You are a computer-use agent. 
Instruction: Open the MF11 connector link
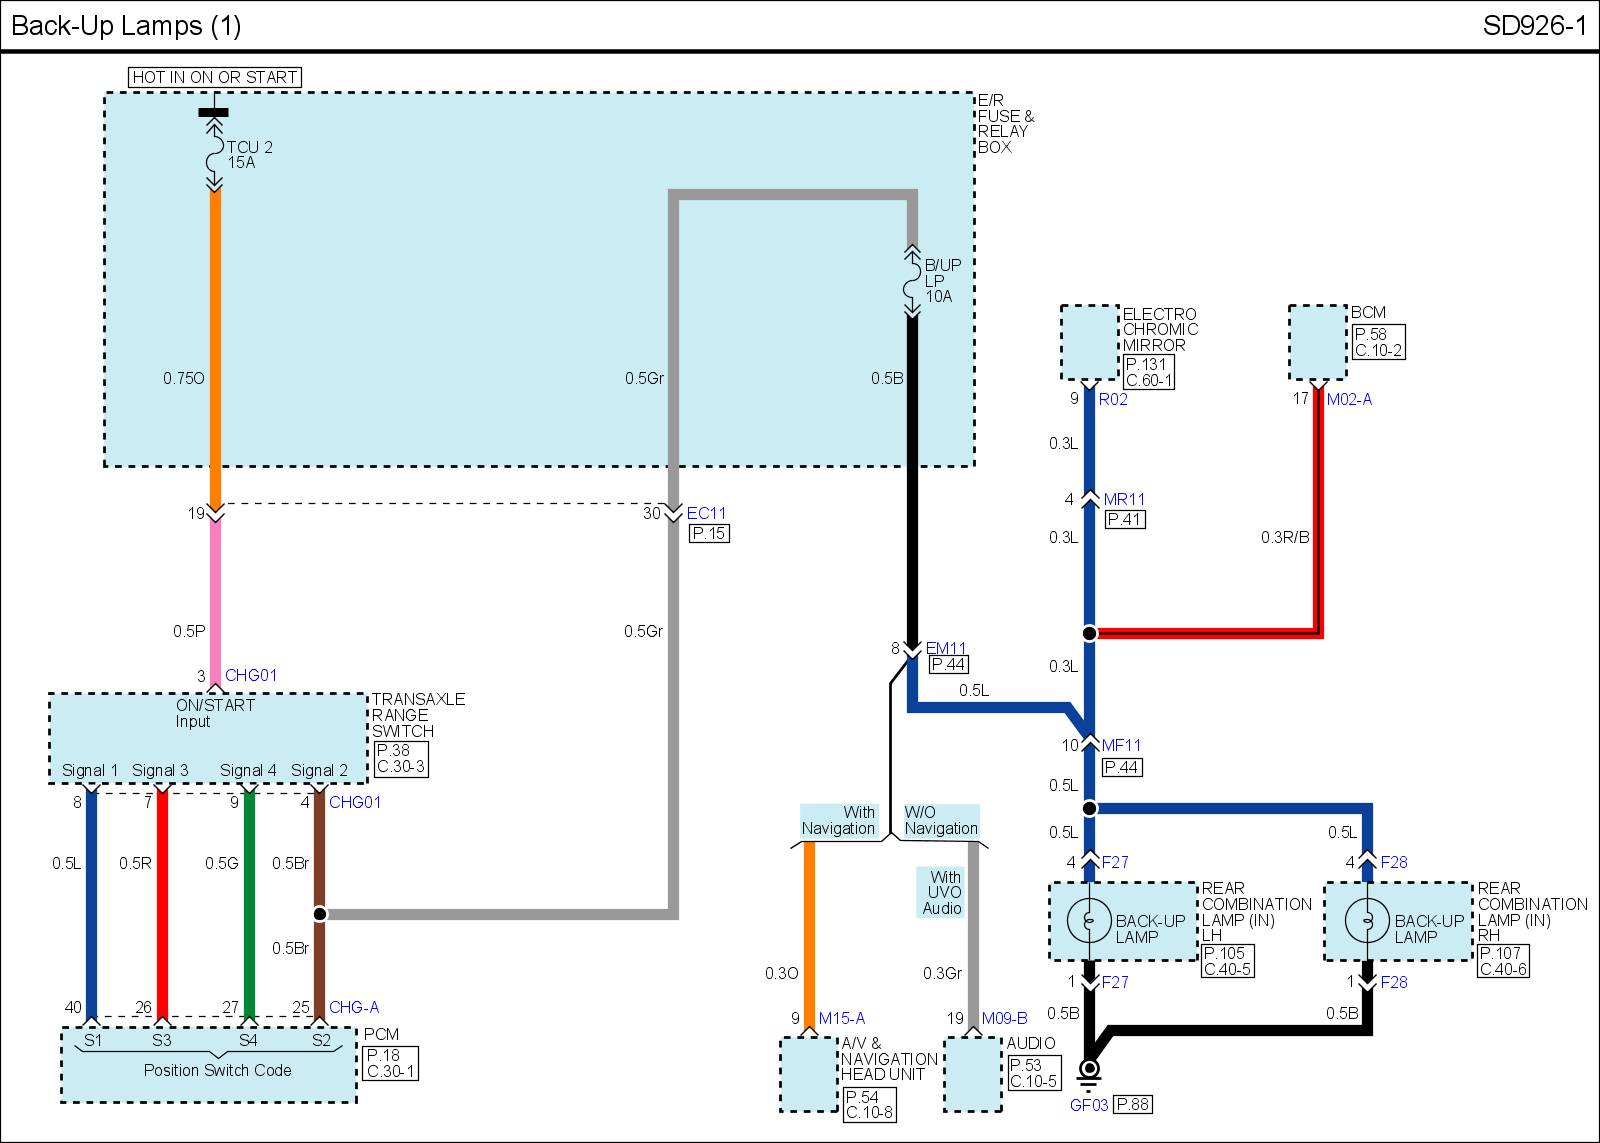1121,745
